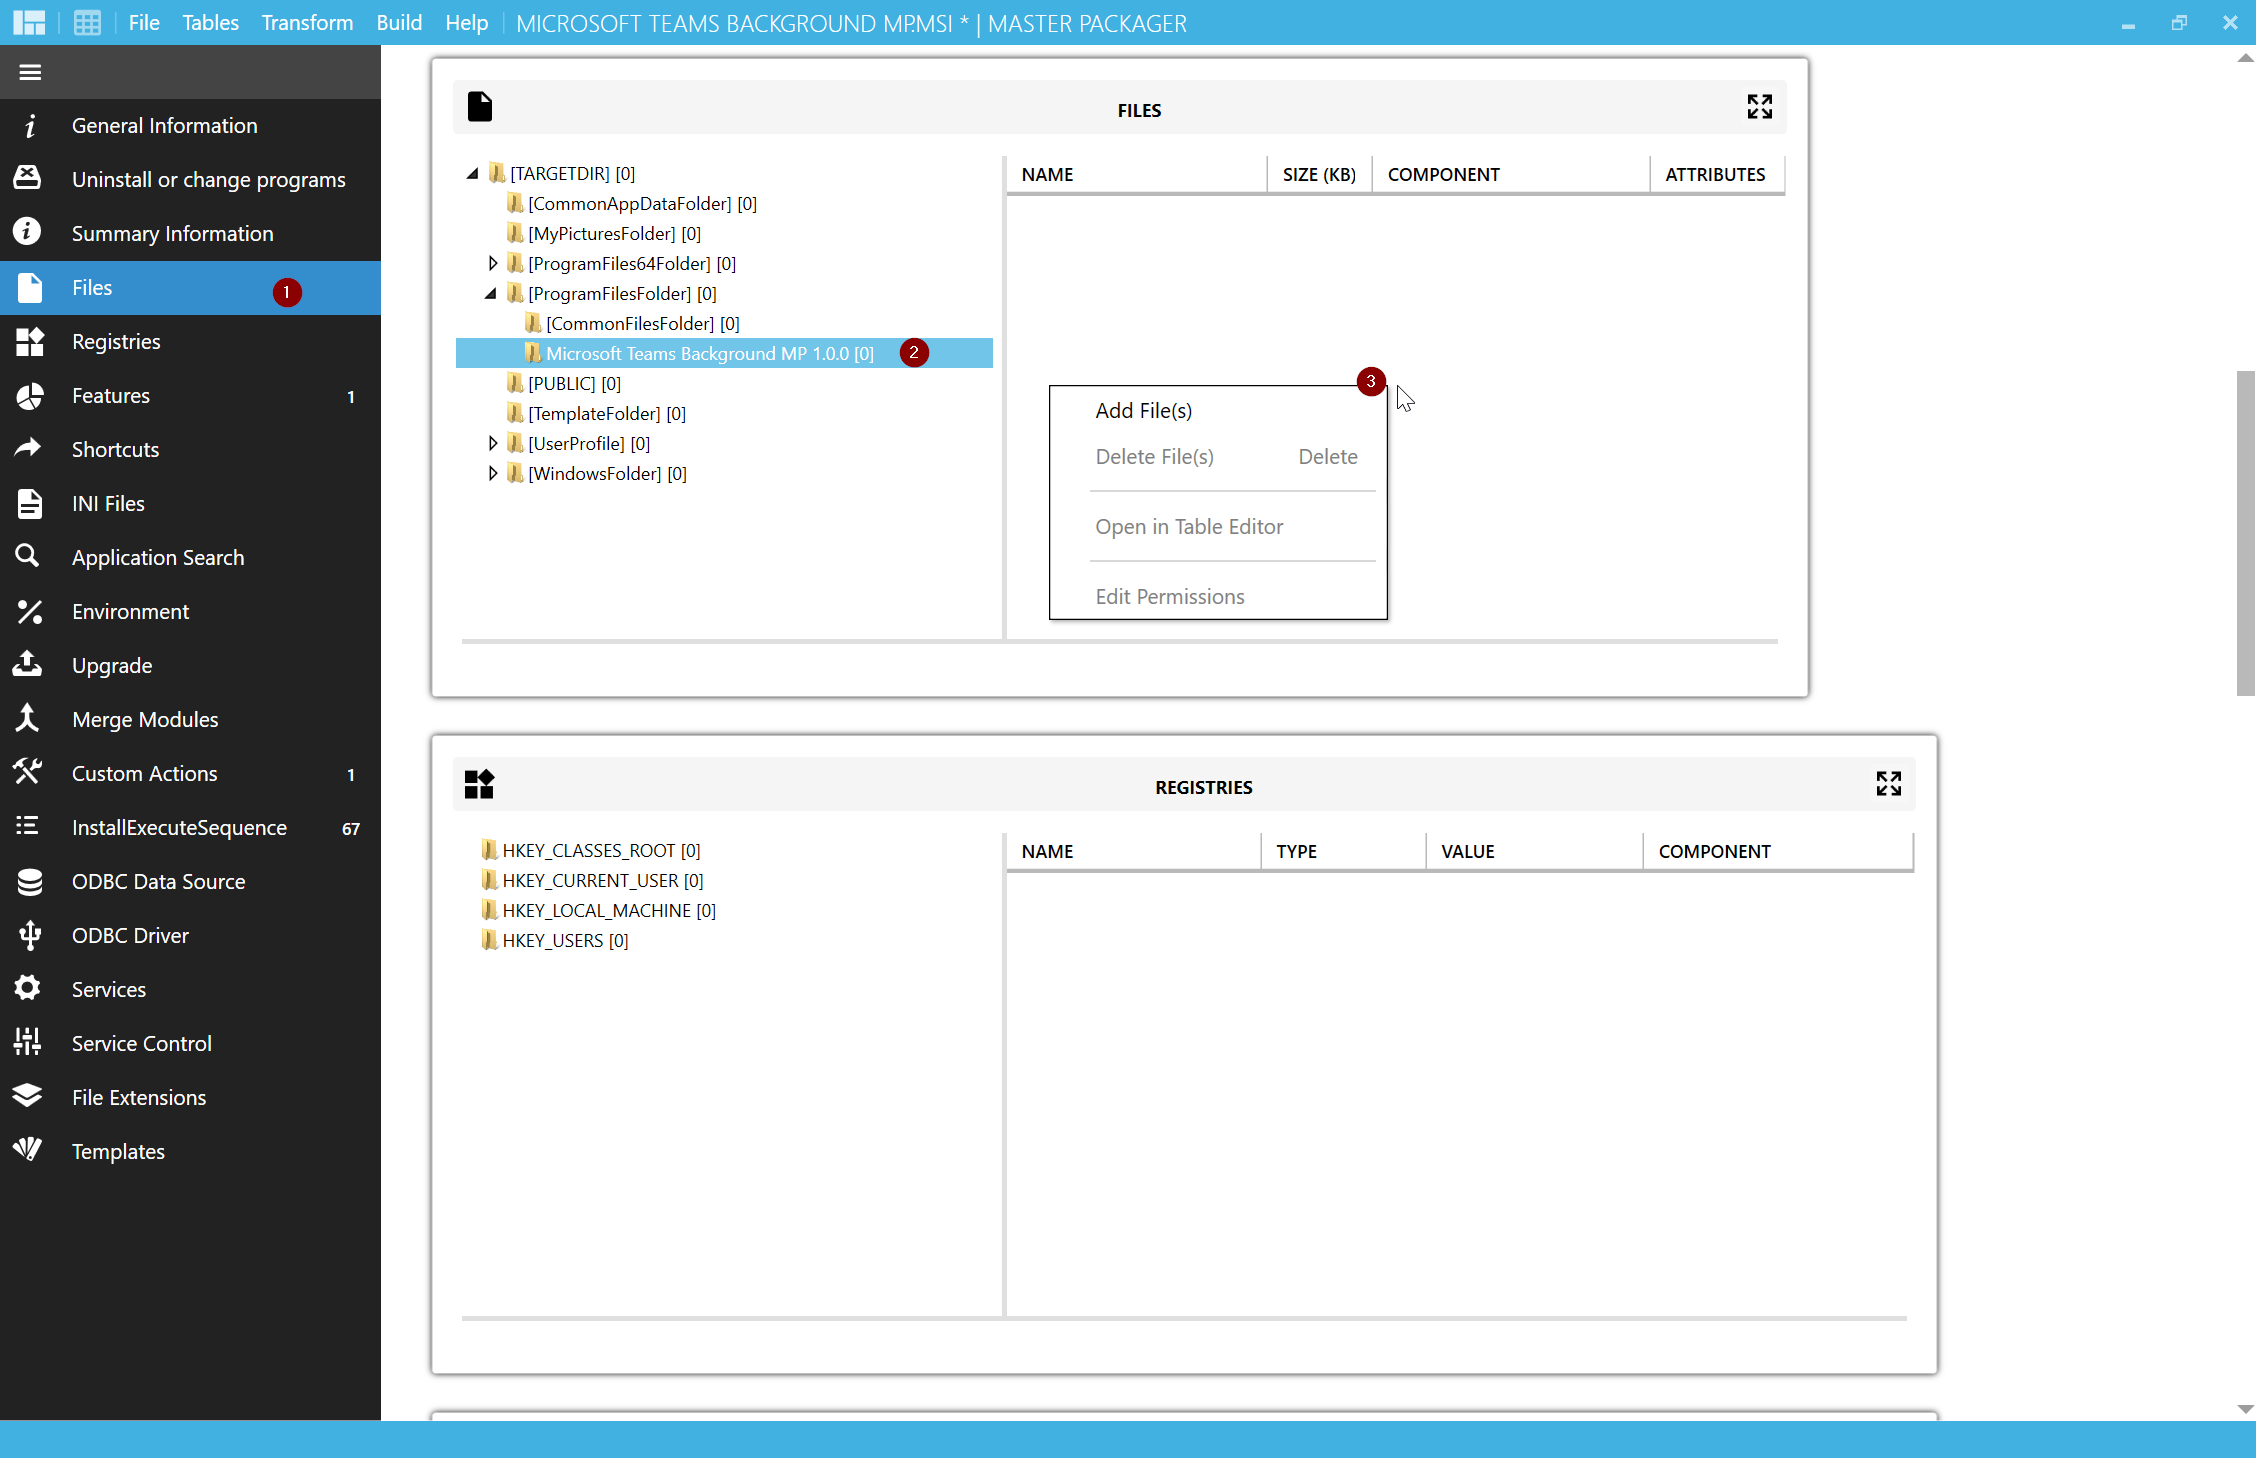Choose Open in Table Editor
The width and height of the screenshot is (2256, 1458).
[1218, 527]
